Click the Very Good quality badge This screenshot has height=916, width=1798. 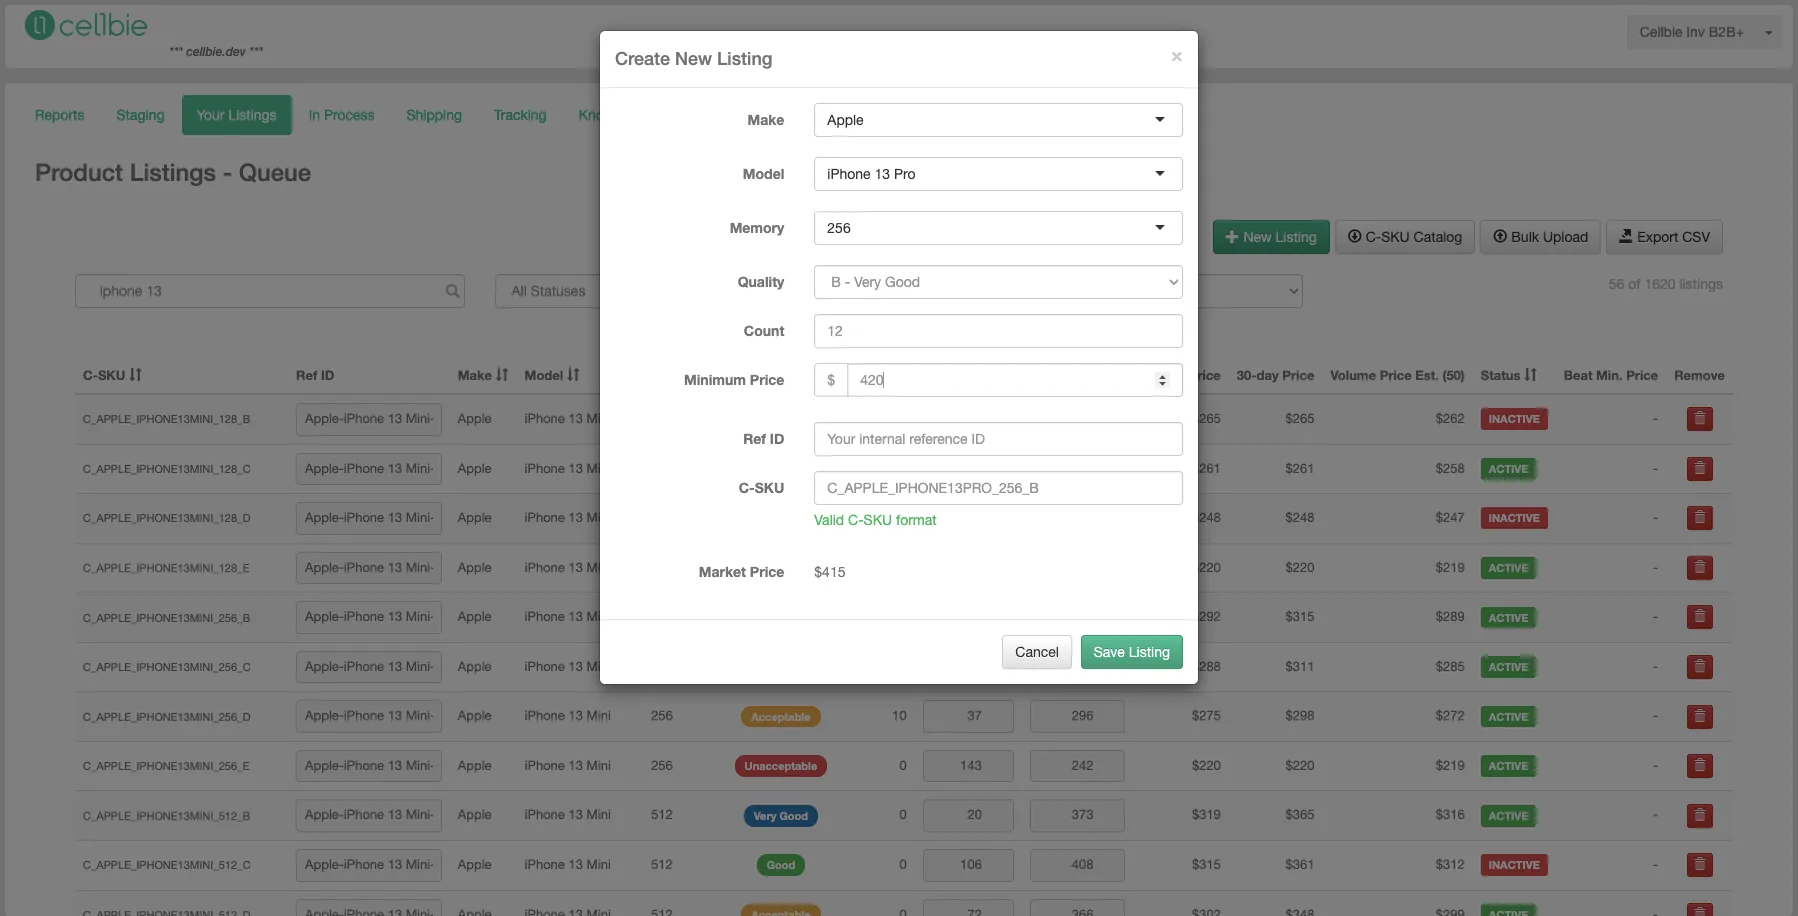780,816
